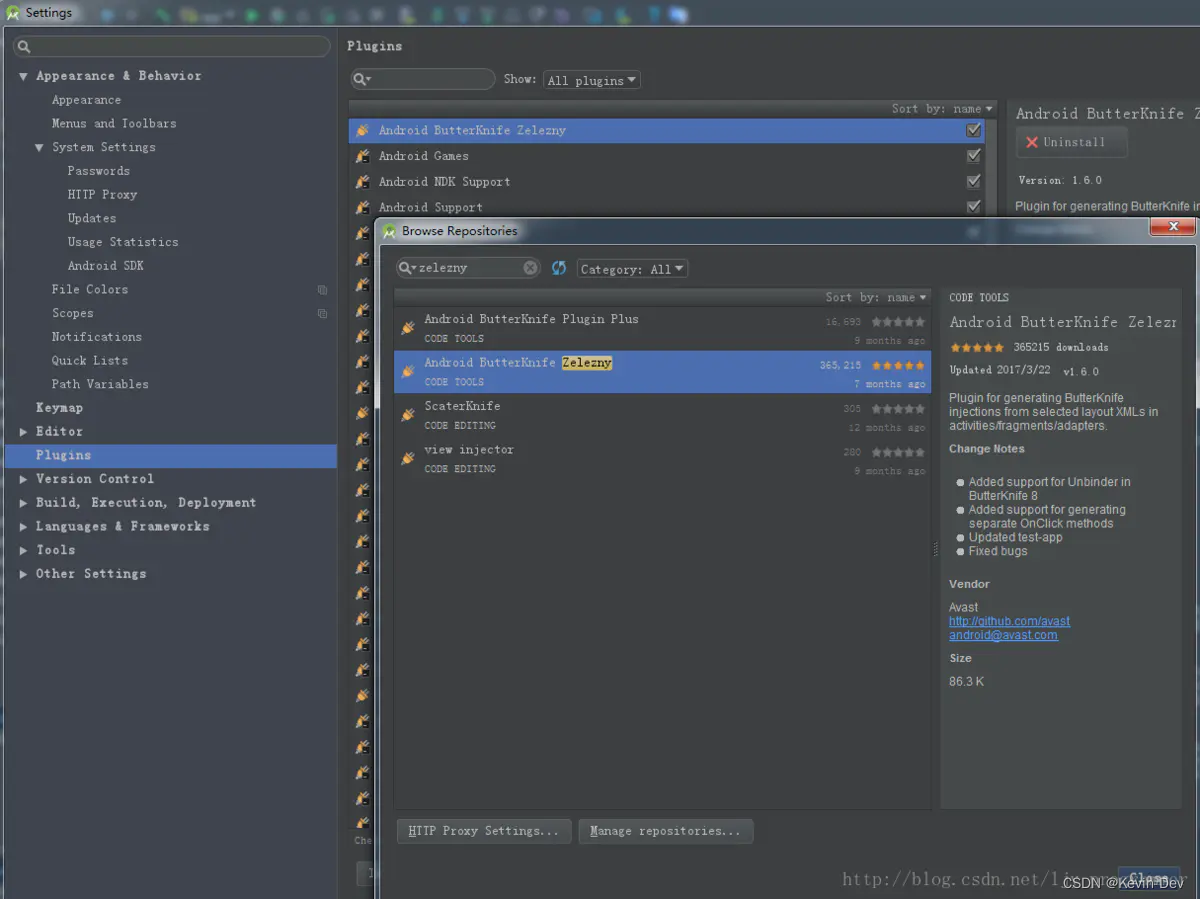Collapse the Appearance & Behavior tree node

coord(23,76)
